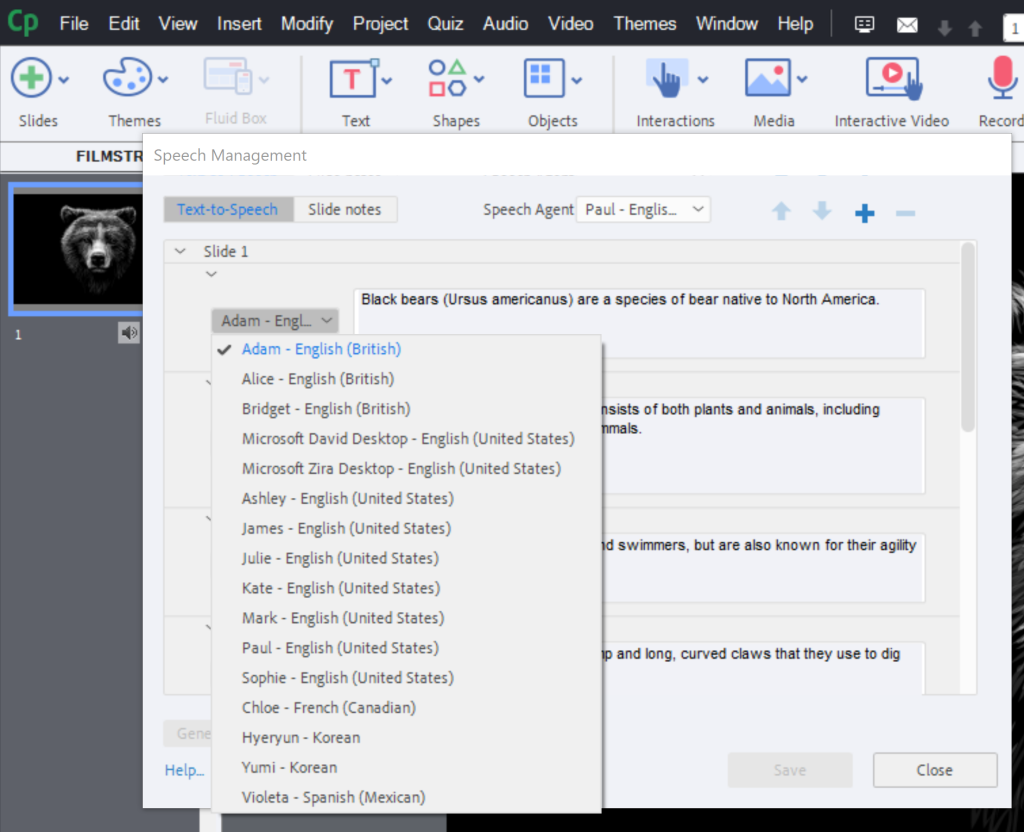Switch to the Slide notes view
The height and width of the screenshot is (832, 1024).
(344, 210)
